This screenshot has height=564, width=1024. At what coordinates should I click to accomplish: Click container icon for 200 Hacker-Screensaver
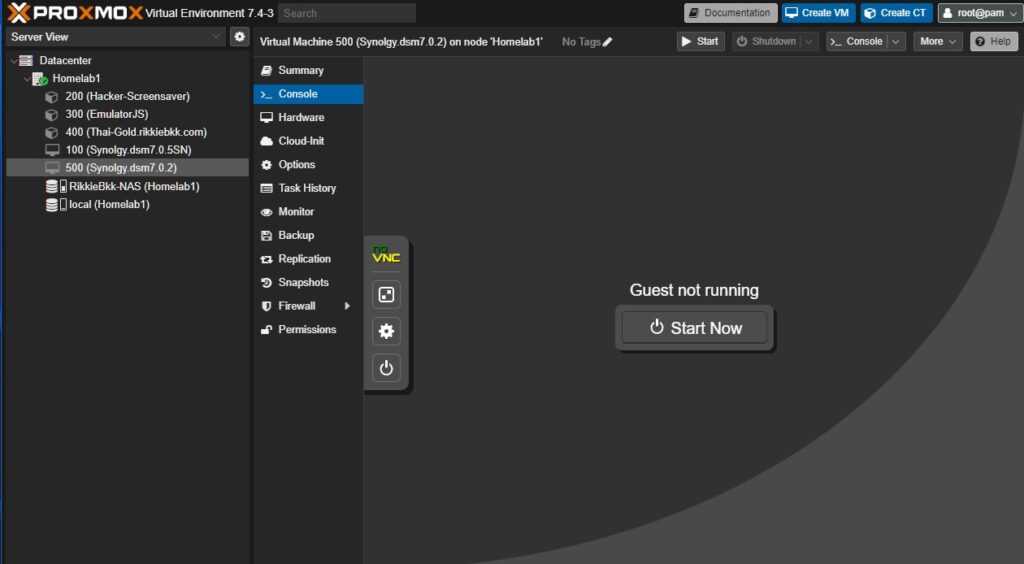click(52, 97)
